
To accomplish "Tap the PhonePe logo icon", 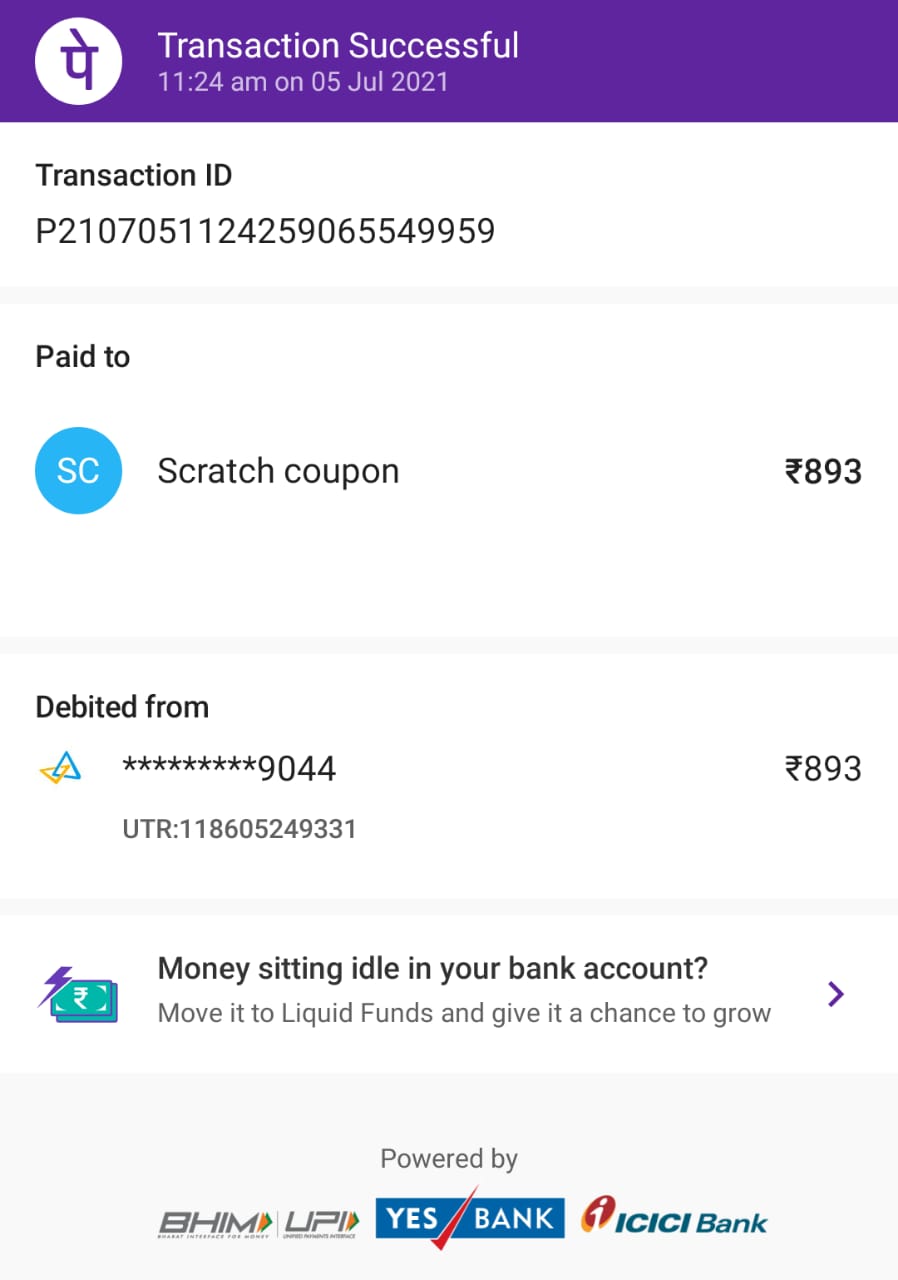I will 79,61.
